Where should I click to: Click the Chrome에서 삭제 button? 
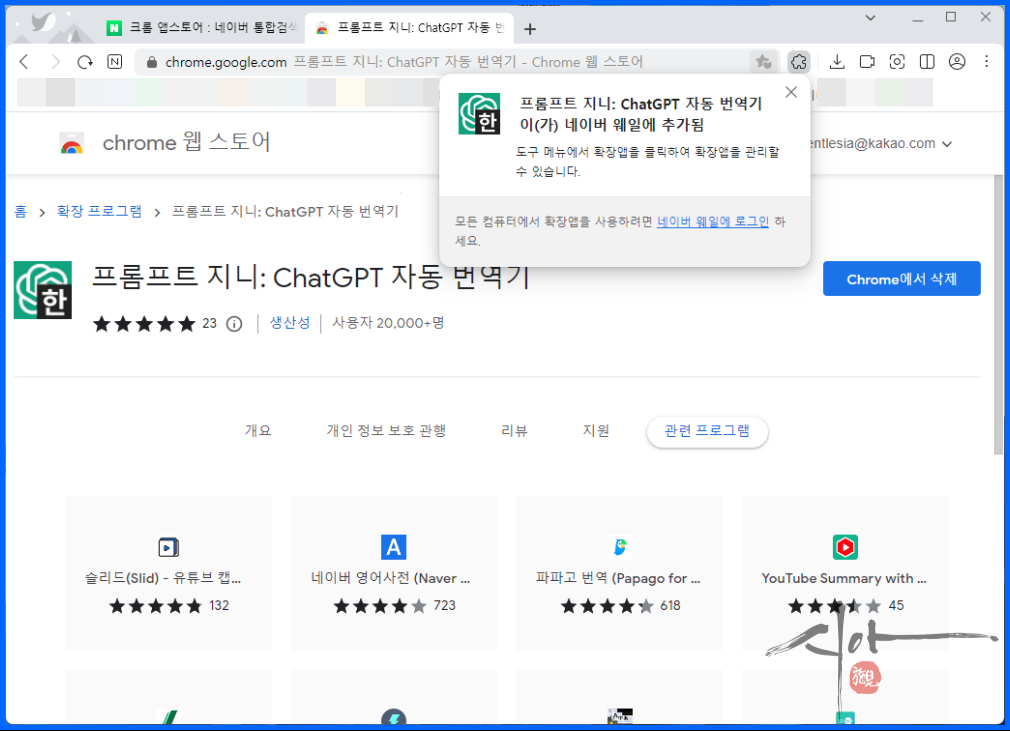click(901, 279)
